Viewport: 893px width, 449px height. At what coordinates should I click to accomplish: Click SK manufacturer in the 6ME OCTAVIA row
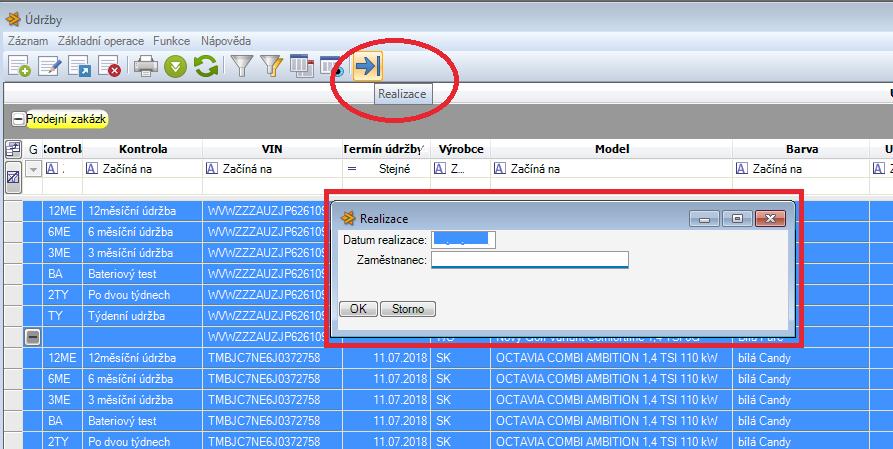pos(461,379)
